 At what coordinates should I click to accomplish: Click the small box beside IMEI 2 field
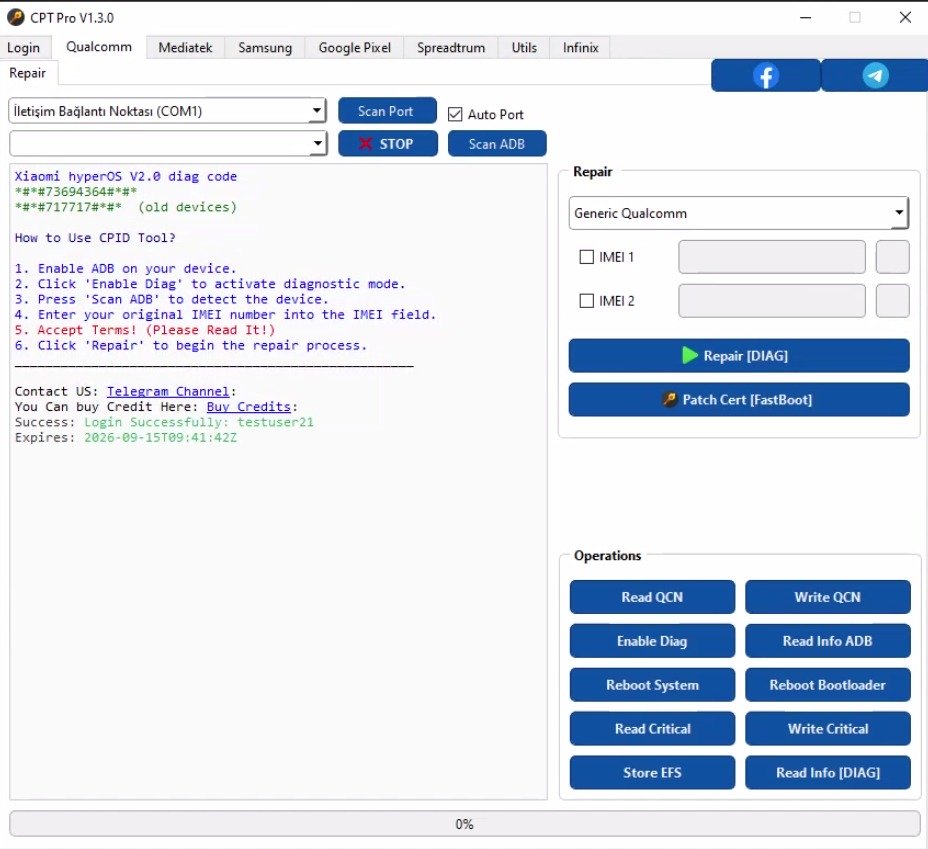pyautogui.click(x=892, y=301)
